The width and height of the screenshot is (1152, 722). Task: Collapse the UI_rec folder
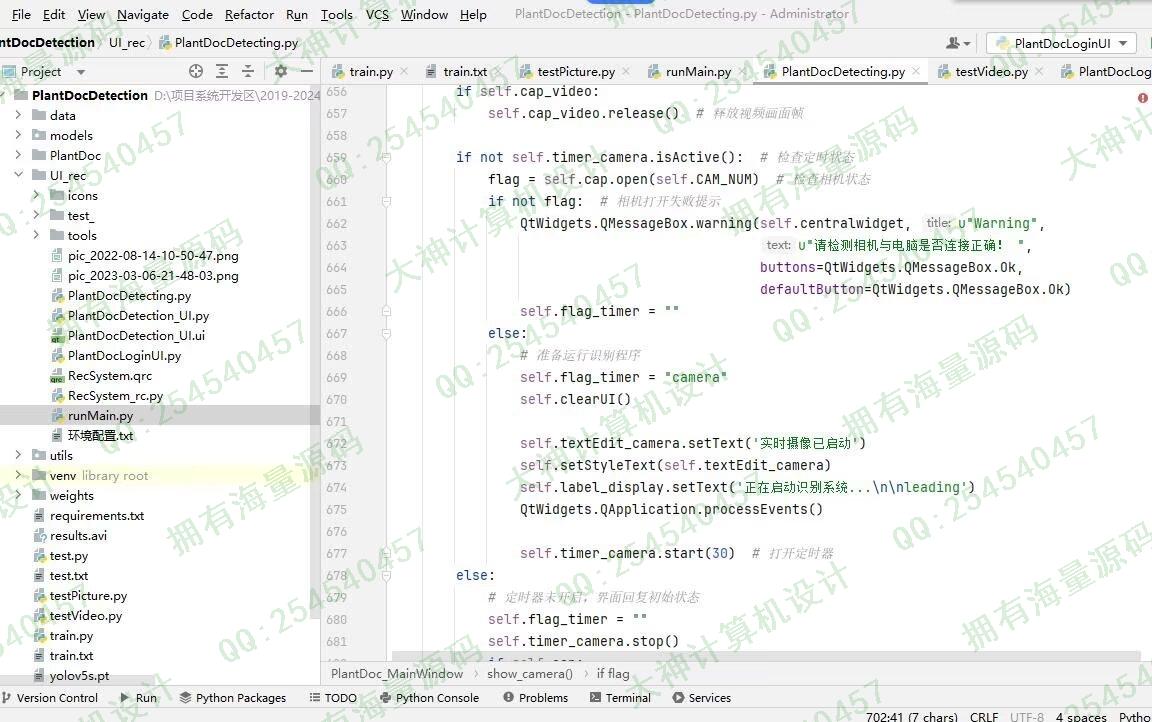pos(18,175)
